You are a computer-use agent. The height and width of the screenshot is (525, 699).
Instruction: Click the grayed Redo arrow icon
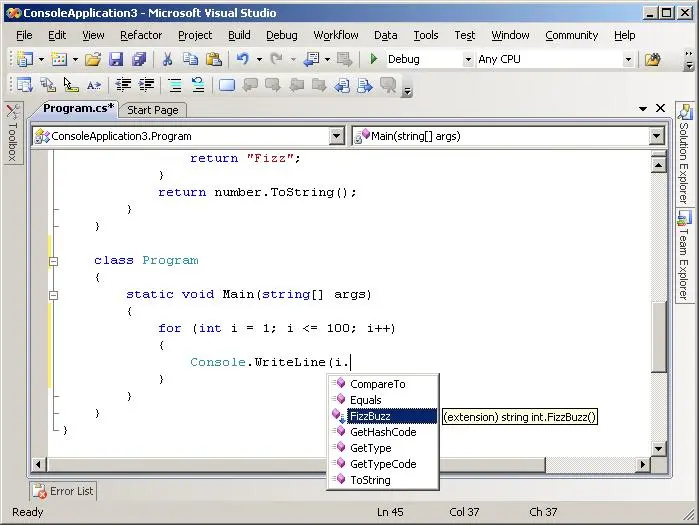pyautogui.click(x=276, y=59)
